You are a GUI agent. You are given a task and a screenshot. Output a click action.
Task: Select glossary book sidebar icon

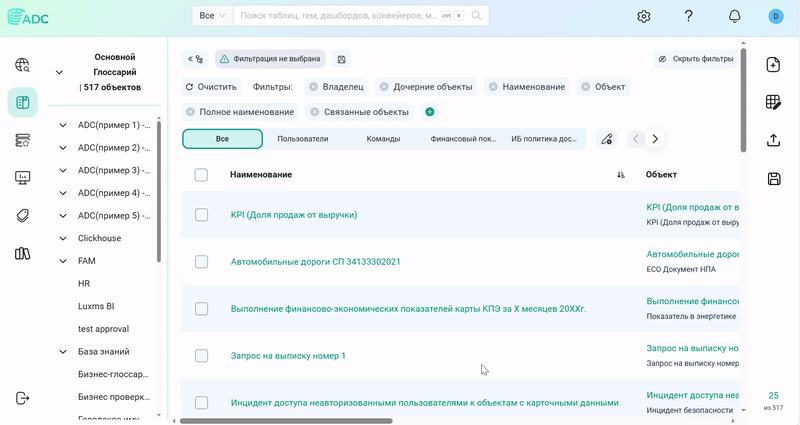pos(22,103)
